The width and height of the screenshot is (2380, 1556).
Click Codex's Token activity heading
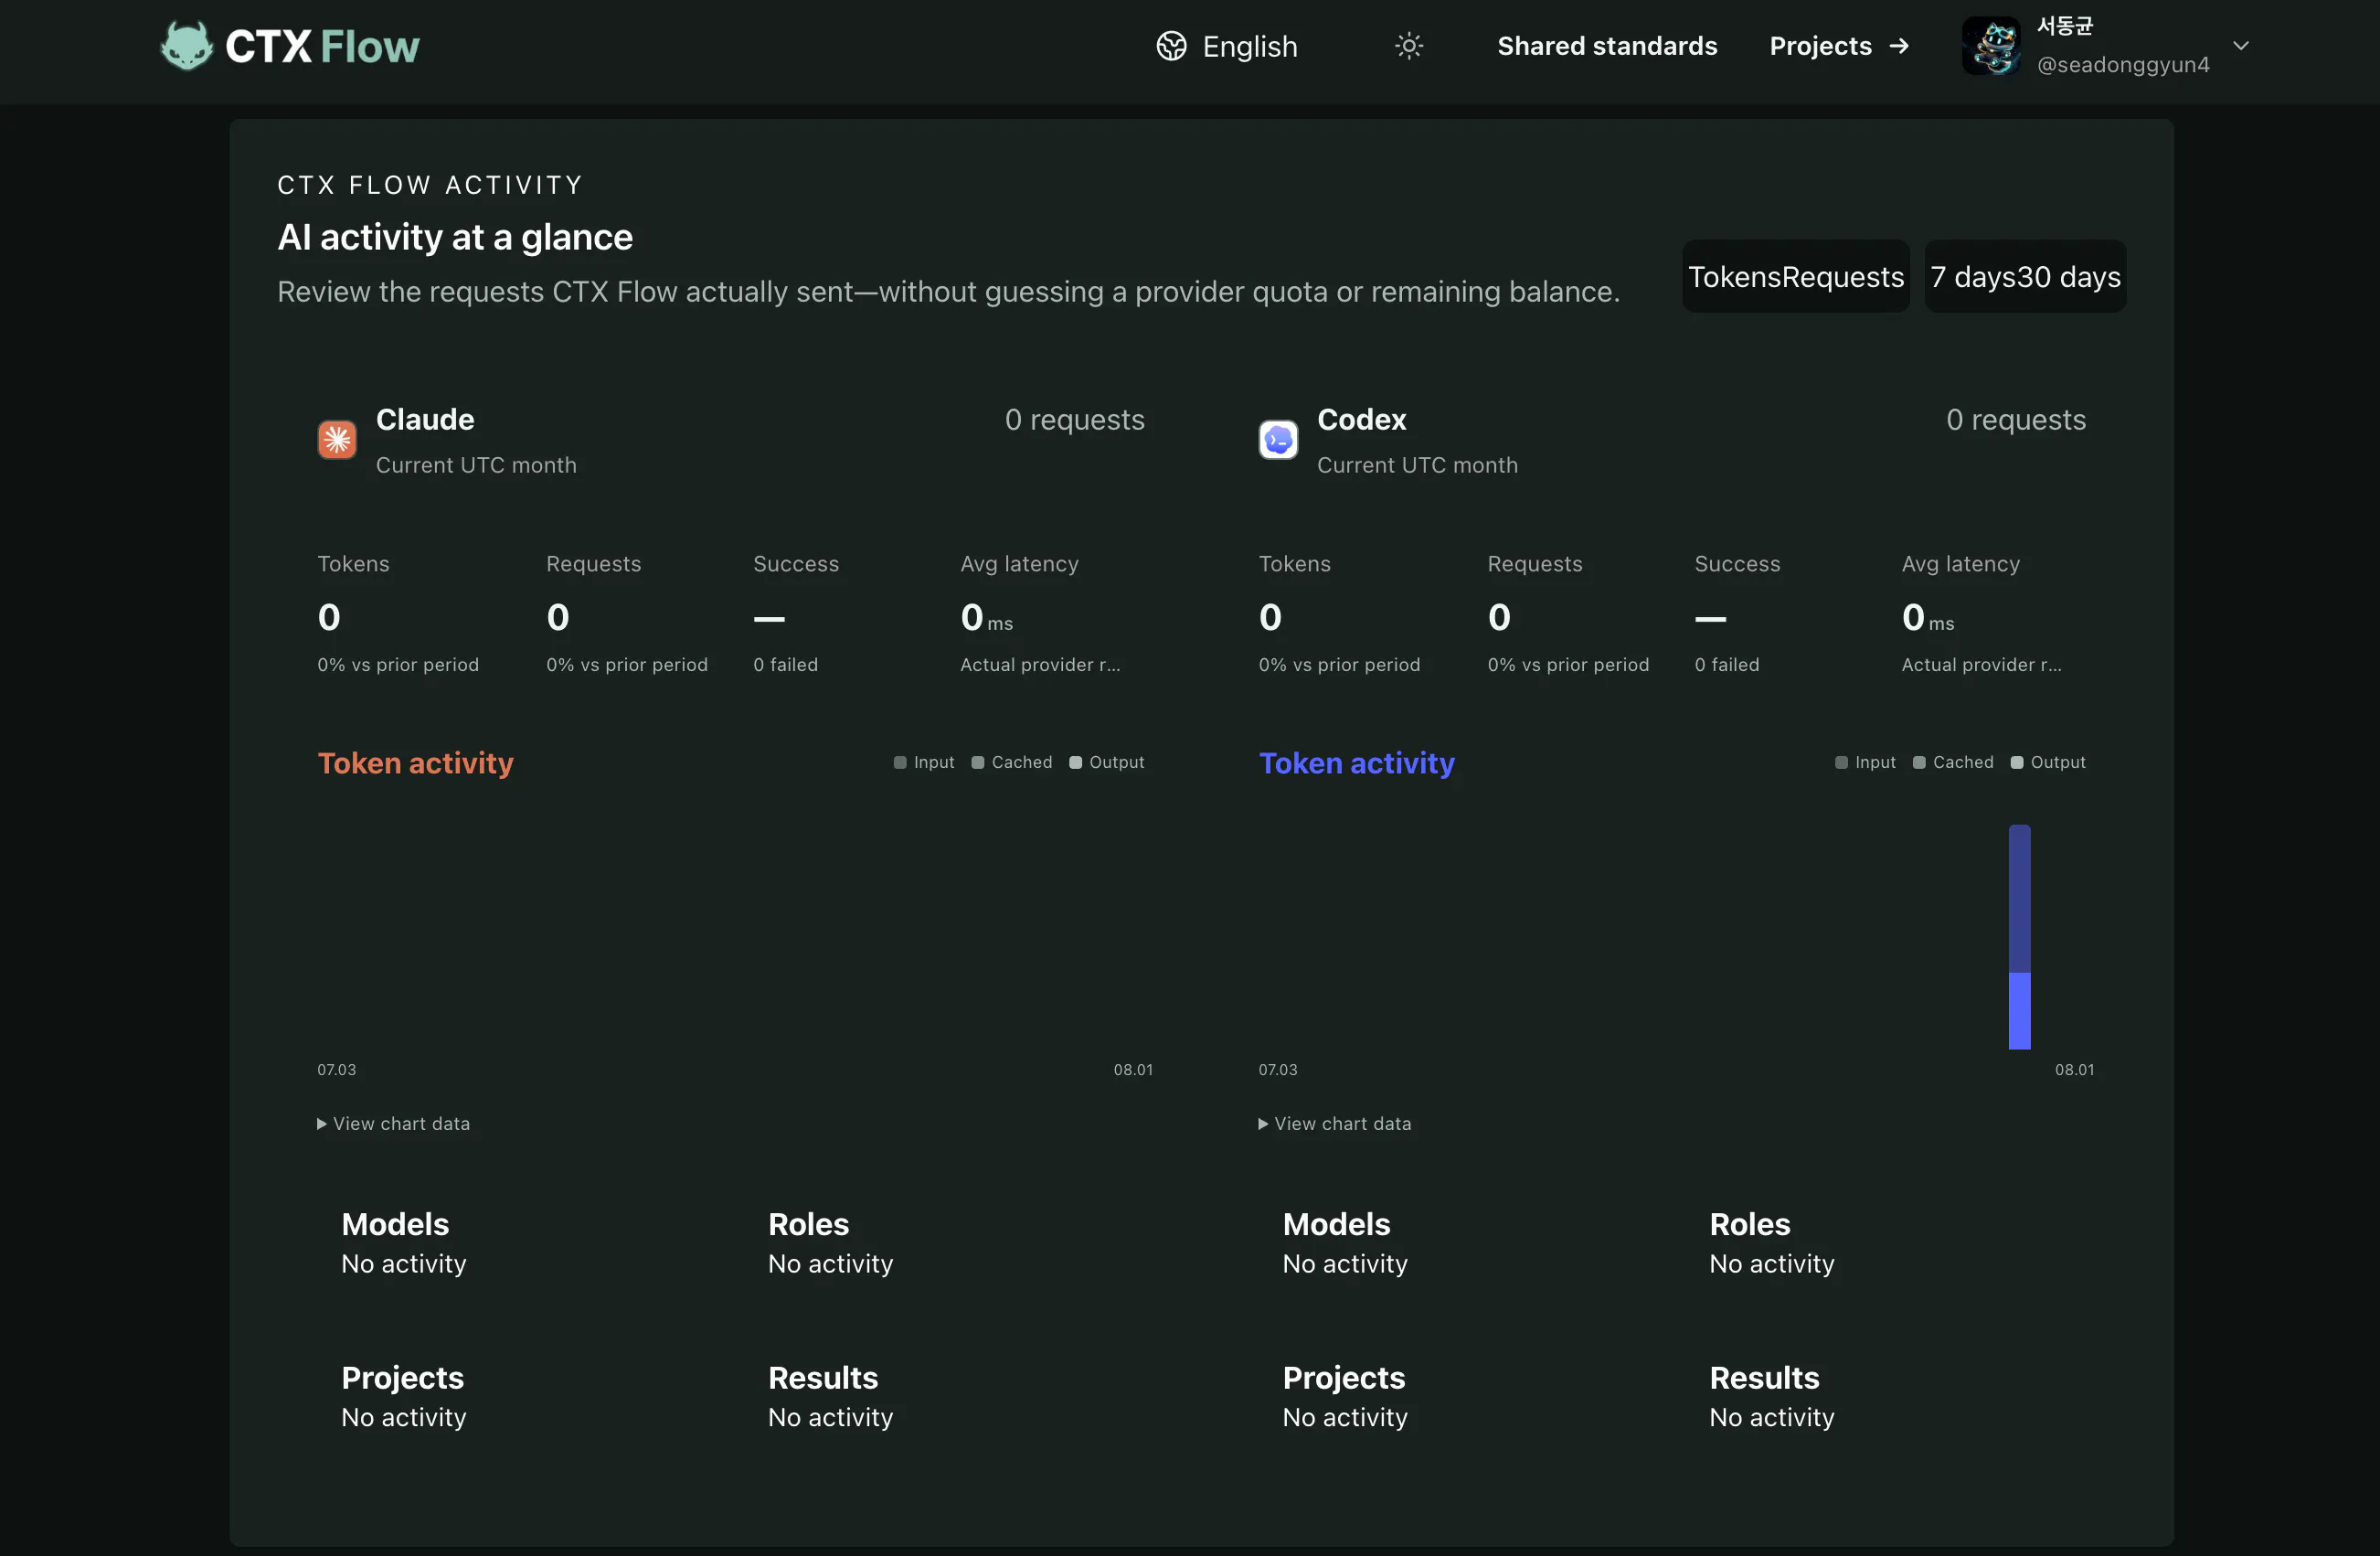1356,763
